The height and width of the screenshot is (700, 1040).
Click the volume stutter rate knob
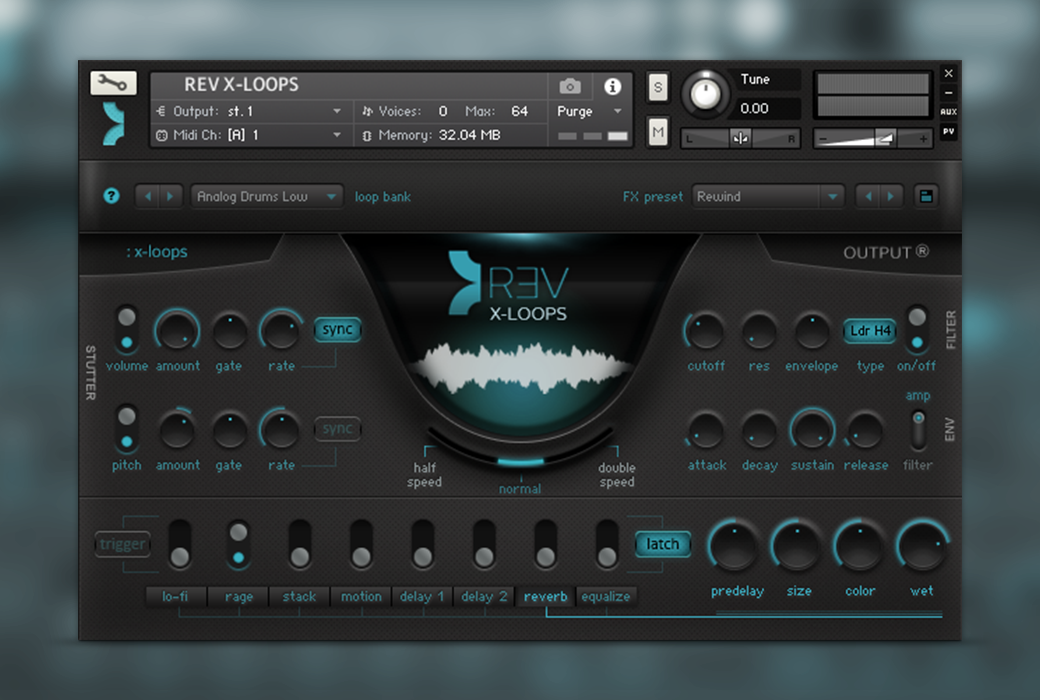click(x=281, y=330)
